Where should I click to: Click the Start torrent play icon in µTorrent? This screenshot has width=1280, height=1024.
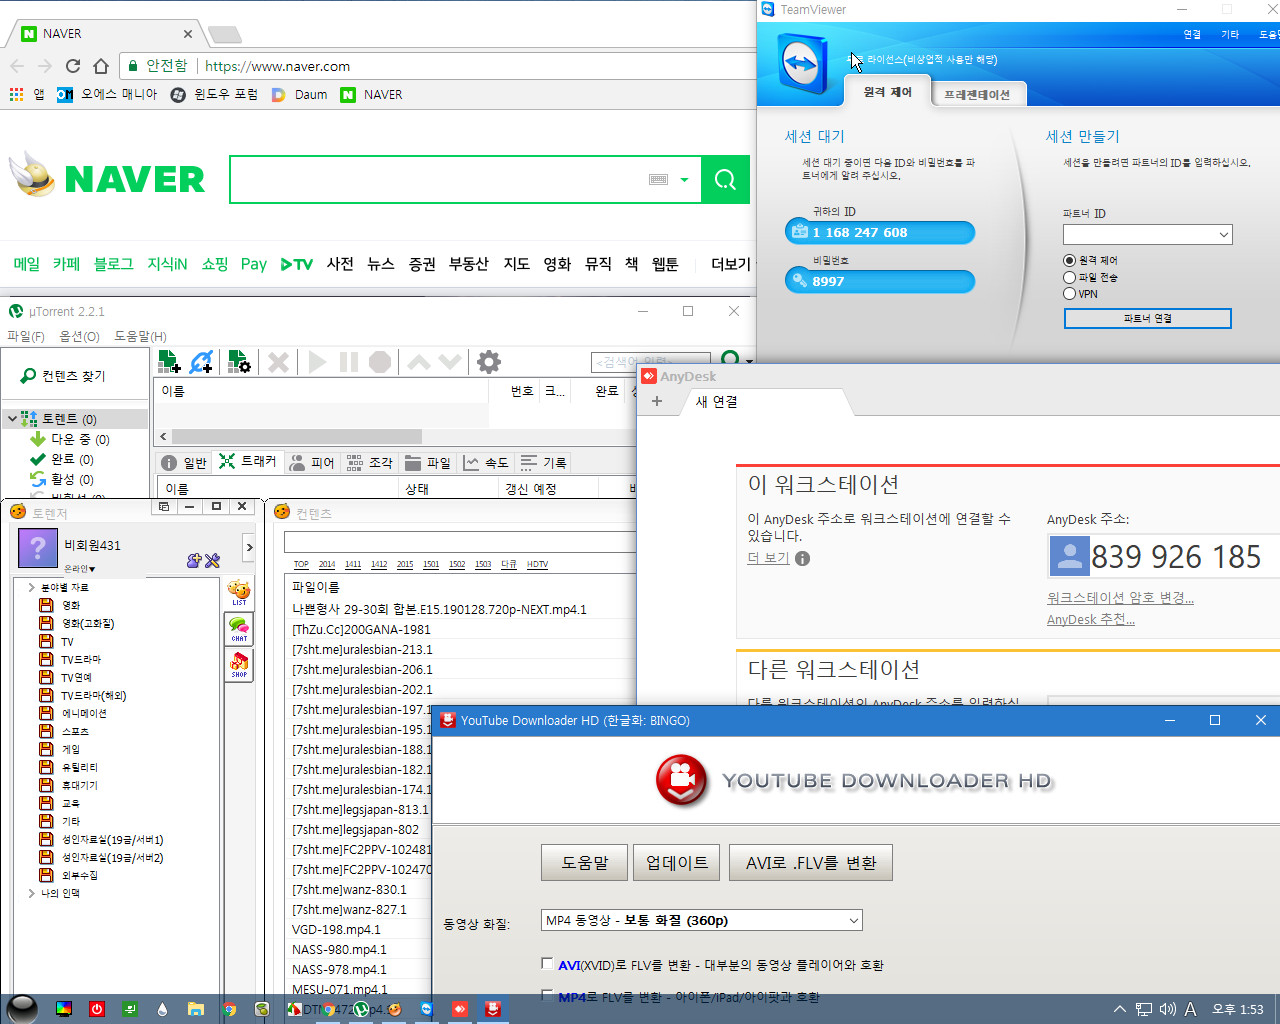[x=317, y=362]
